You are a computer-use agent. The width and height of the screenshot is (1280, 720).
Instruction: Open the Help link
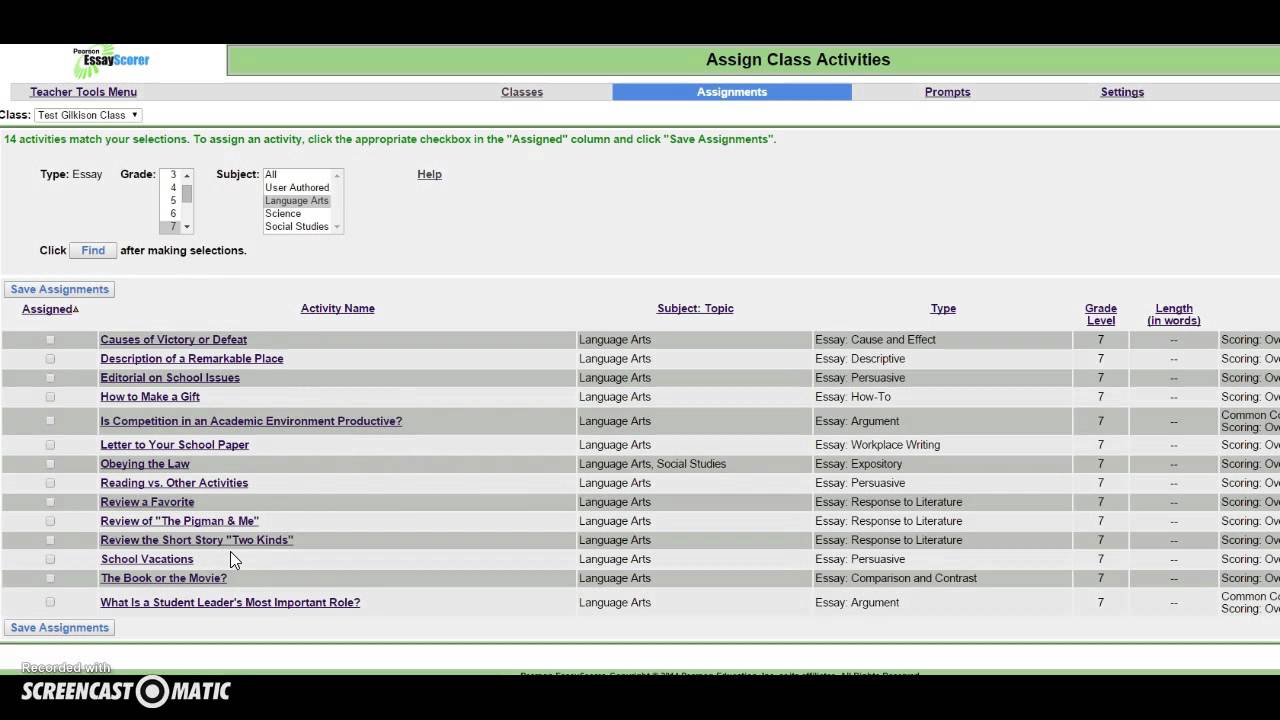tap(429, 174)
